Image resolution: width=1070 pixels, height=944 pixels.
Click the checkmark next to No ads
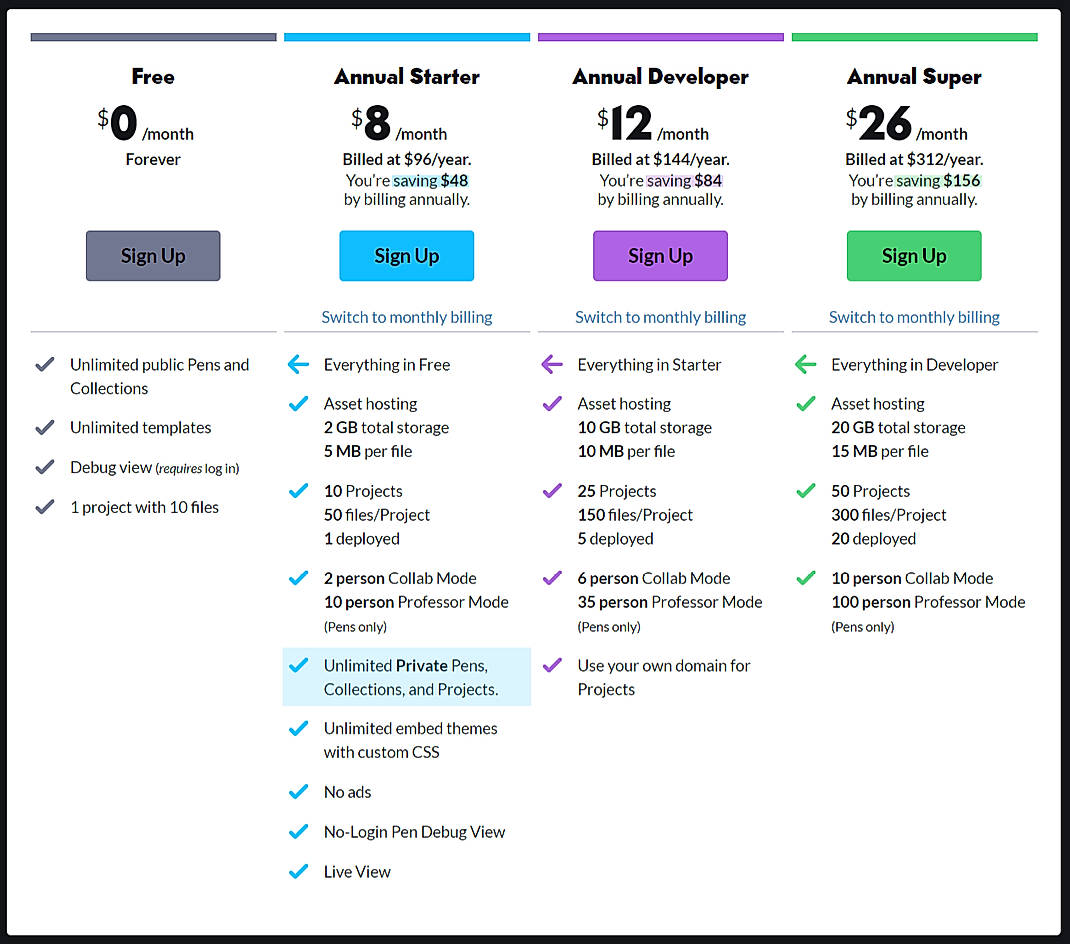298,791
